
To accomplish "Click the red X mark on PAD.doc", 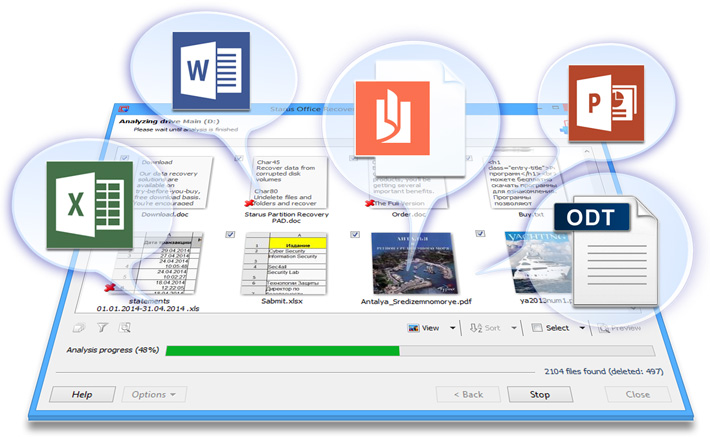I will 249,203.
